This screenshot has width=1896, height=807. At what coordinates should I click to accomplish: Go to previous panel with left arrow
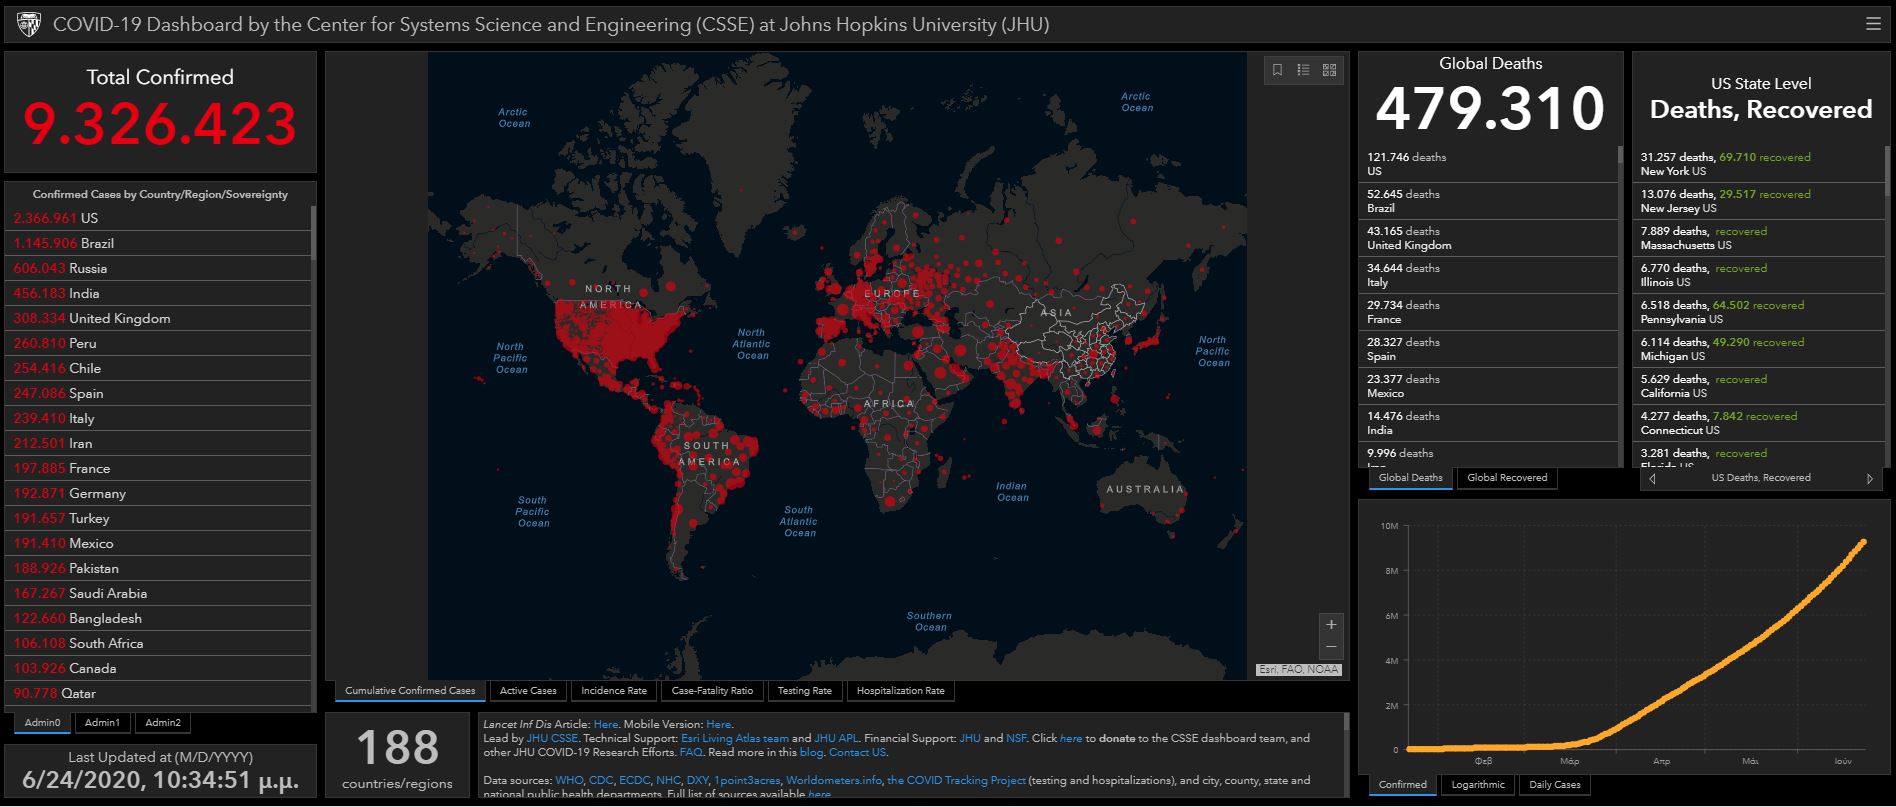click(x=1652, y=479)
